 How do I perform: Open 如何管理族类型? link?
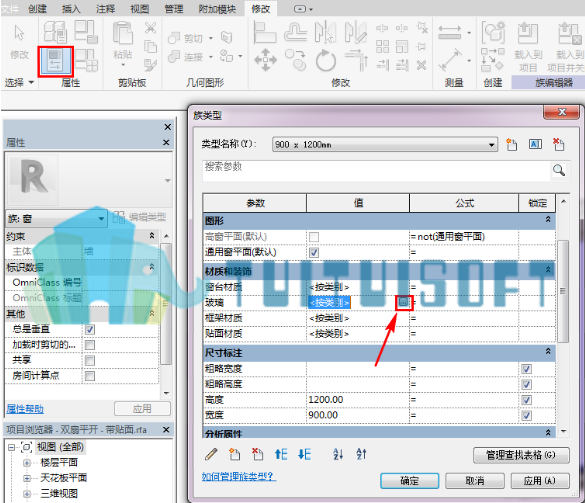pos(239,477)
